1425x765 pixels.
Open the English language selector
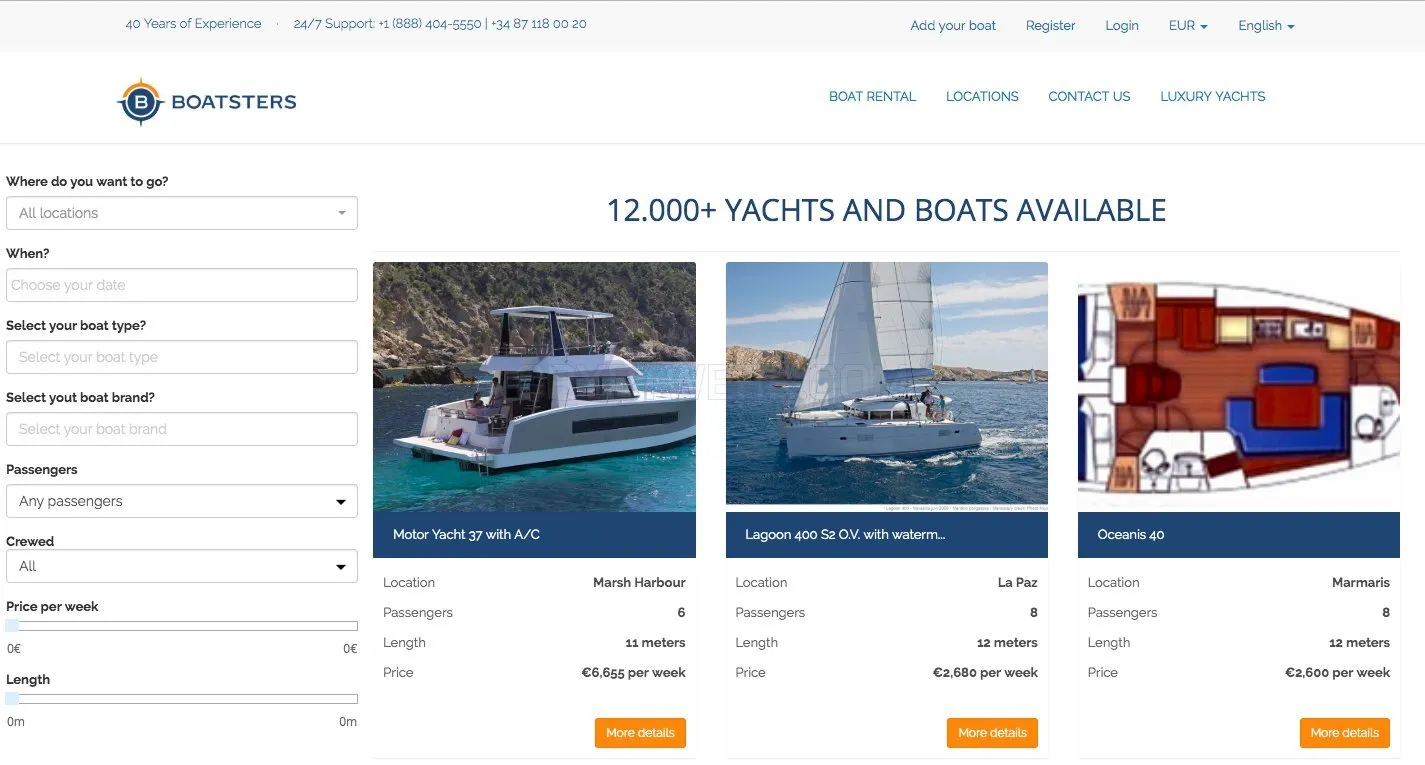(1266, 26)
